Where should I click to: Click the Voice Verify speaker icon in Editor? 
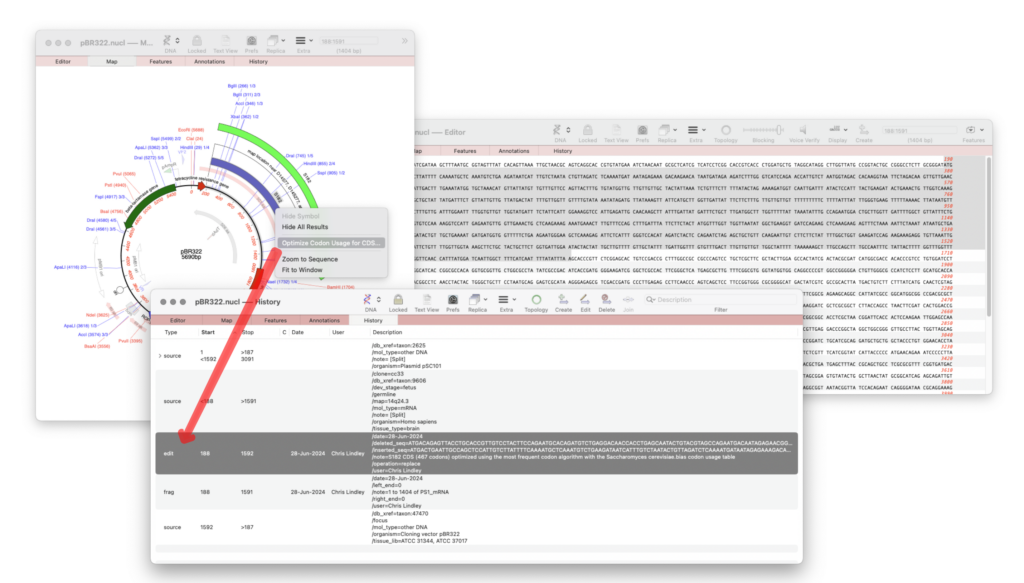pos(803,130)
